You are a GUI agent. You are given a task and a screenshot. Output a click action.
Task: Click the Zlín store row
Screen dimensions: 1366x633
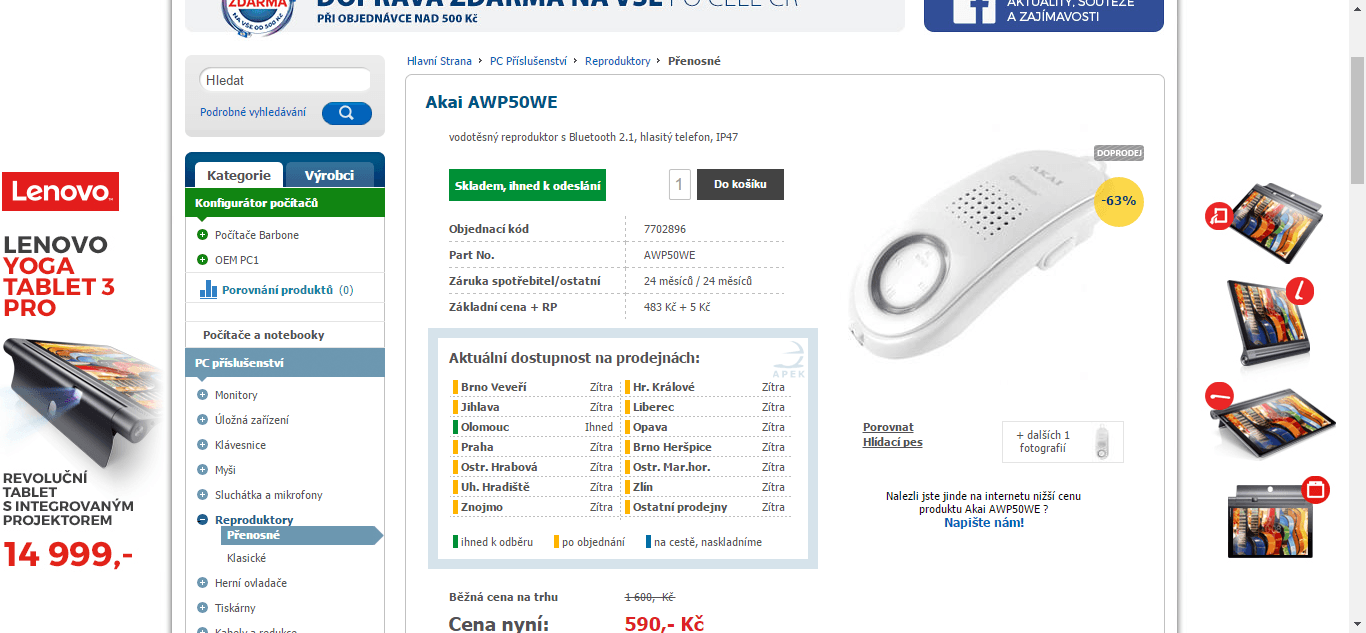[706, 487]
